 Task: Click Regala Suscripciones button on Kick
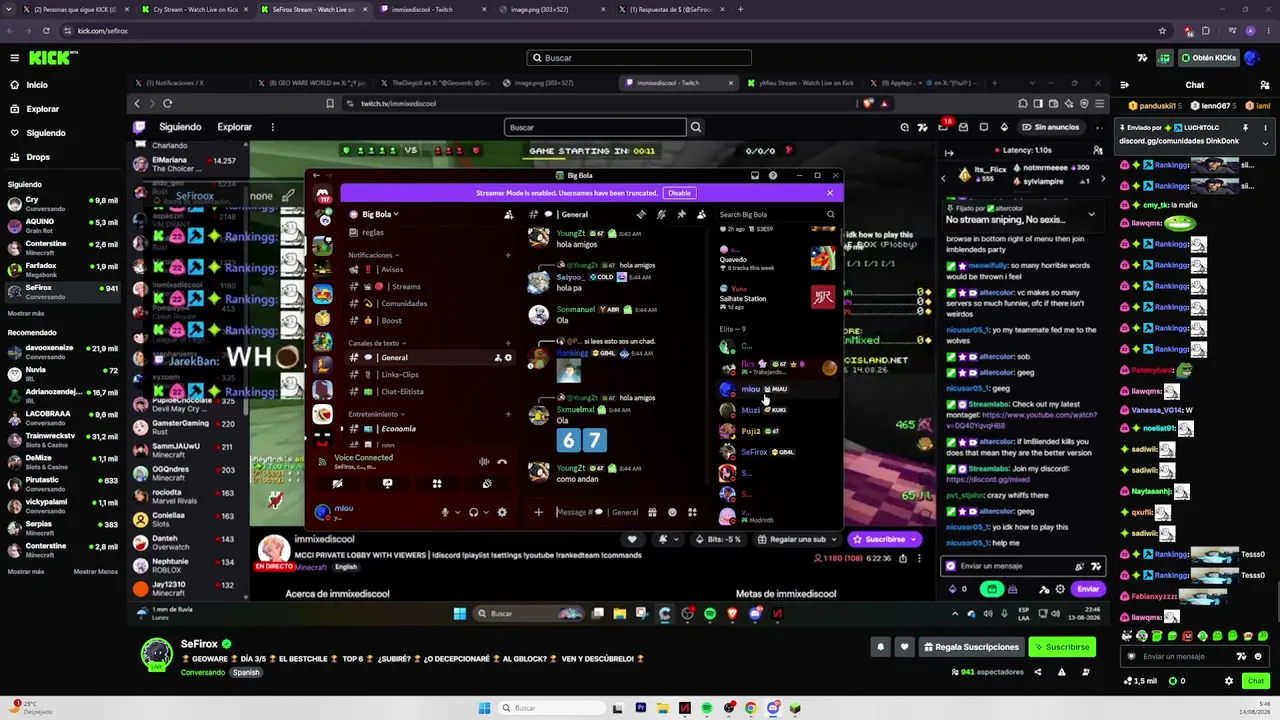tap(970, 647)
